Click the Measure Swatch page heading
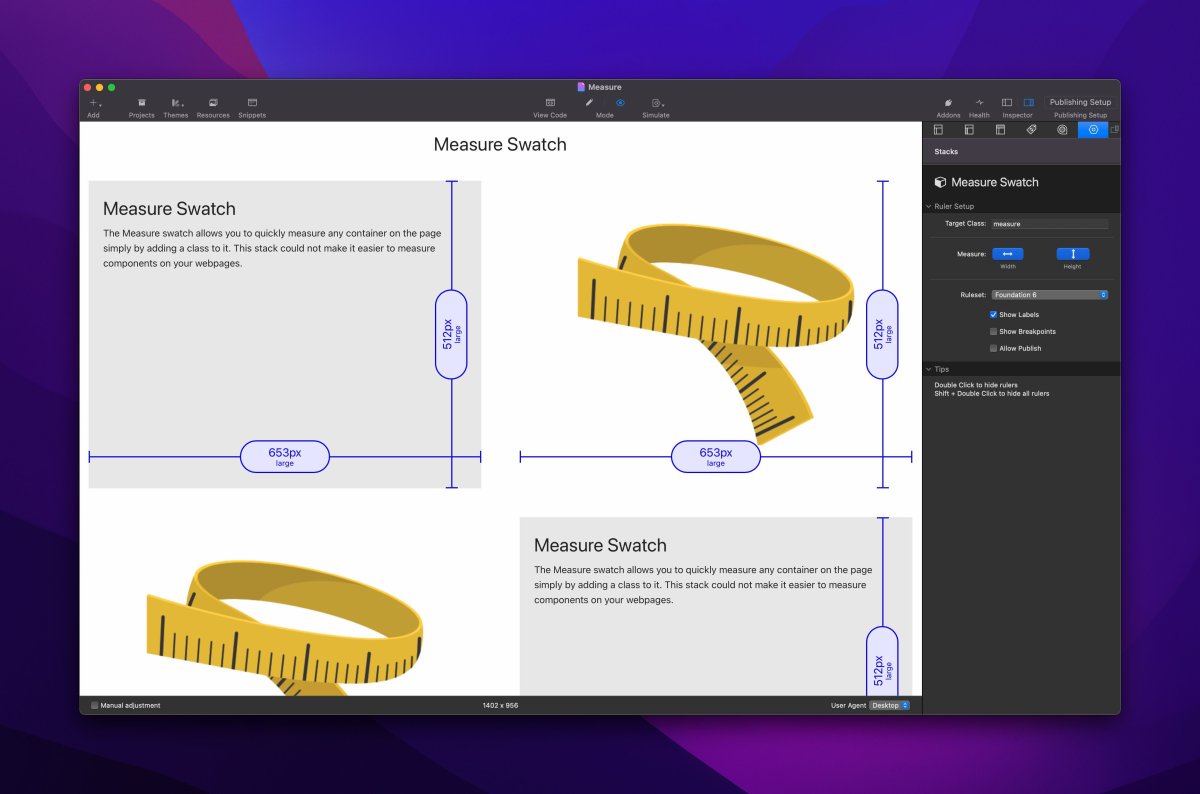1200x794 pixels. pyautogui.click(x=500, y=144)
